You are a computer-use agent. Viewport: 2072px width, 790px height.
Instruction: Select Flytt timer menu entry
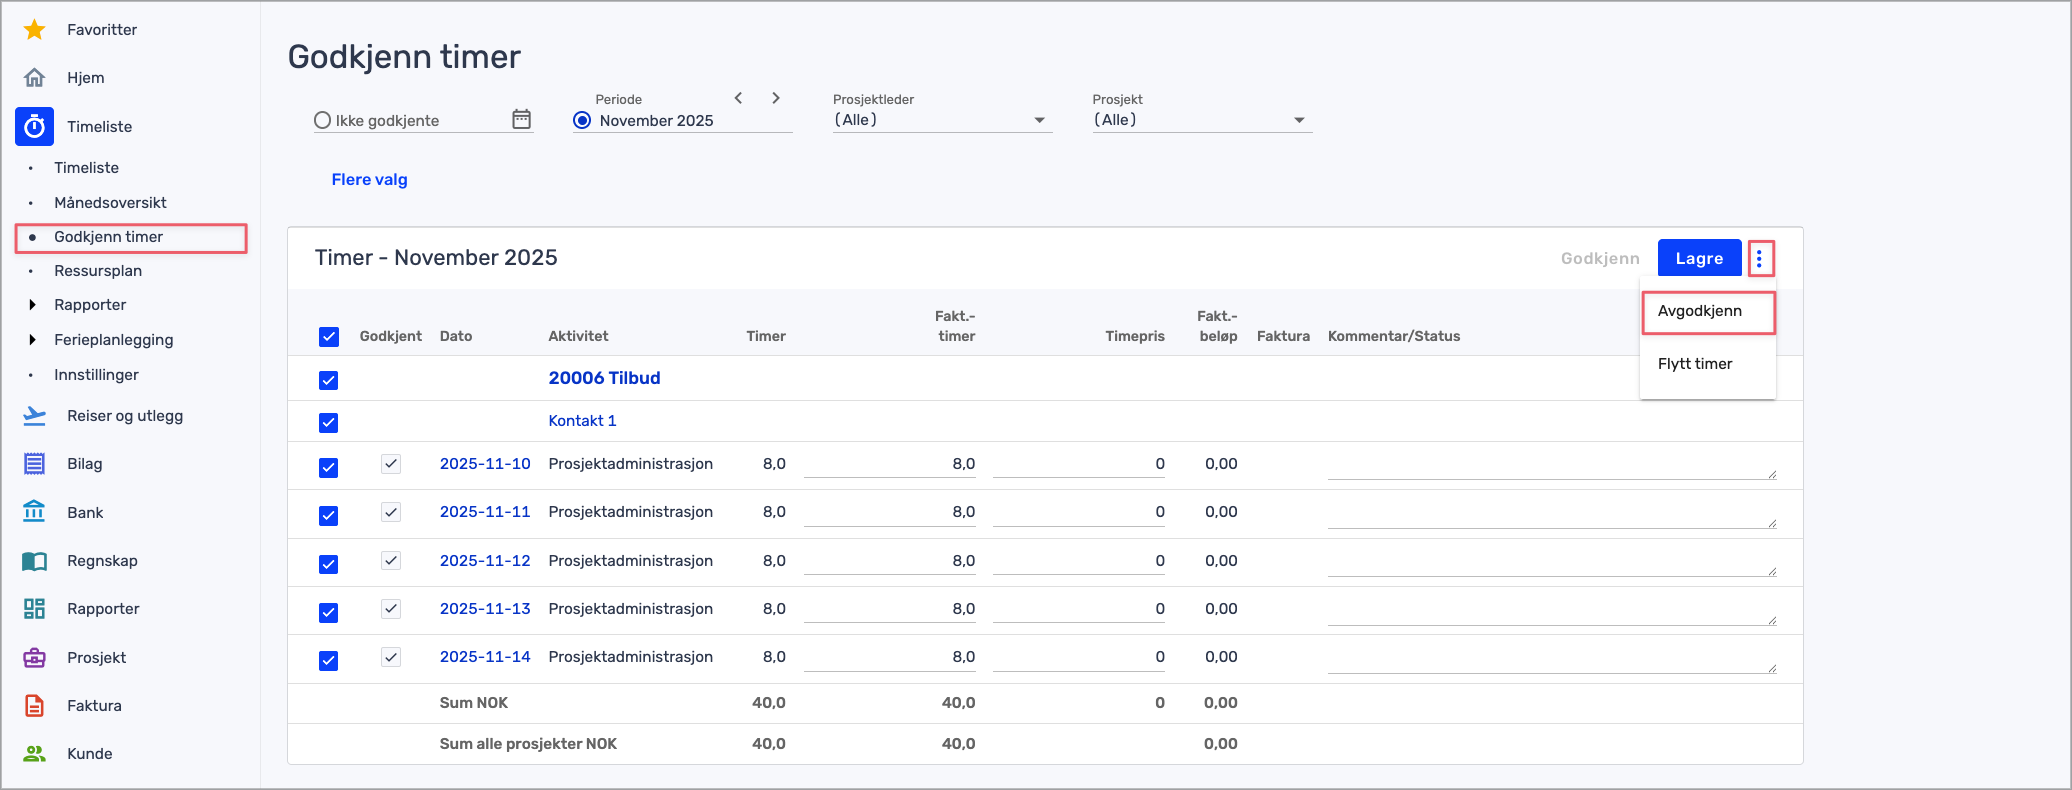point(1695,364)
